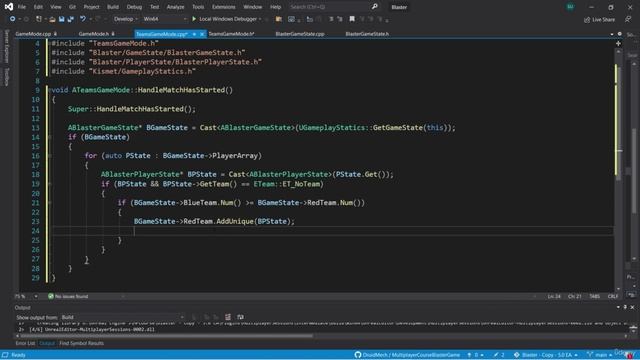Open the Win64 platform dropdown
The width and height of the screenshot is (640, 360).
click(164, 19)
